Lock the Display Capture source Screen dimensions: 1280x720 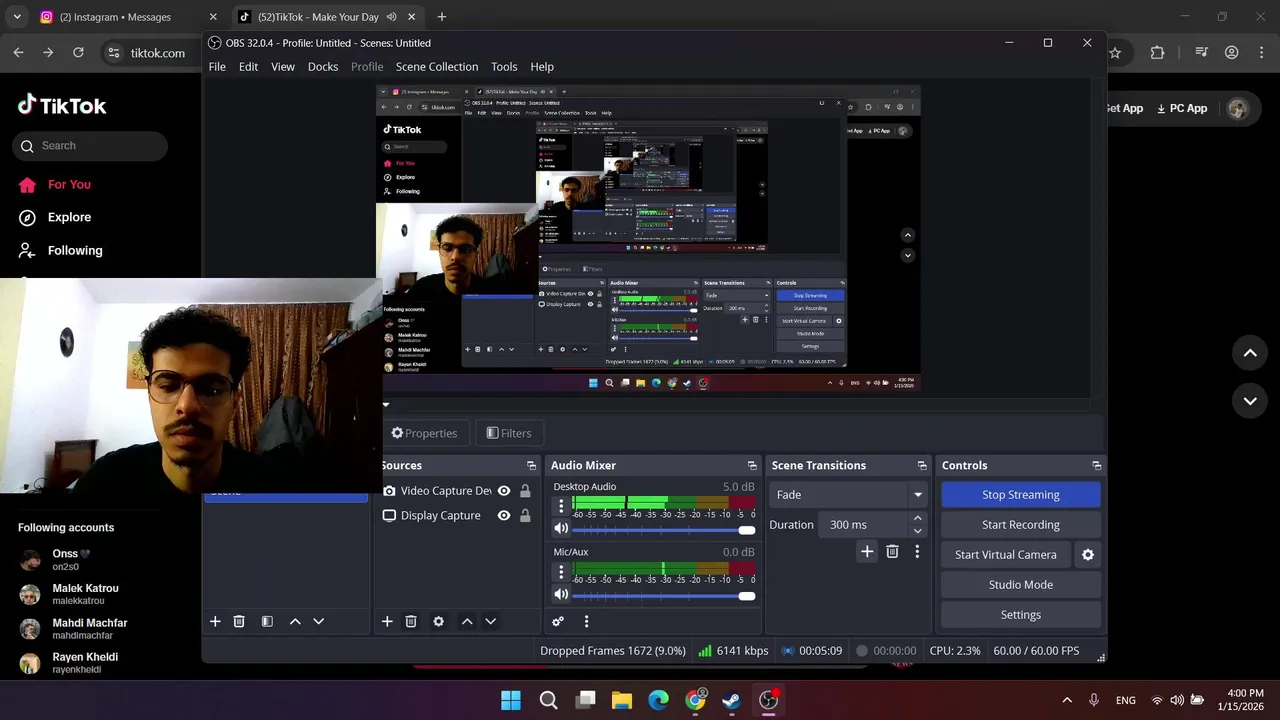(x=525, y=515)
